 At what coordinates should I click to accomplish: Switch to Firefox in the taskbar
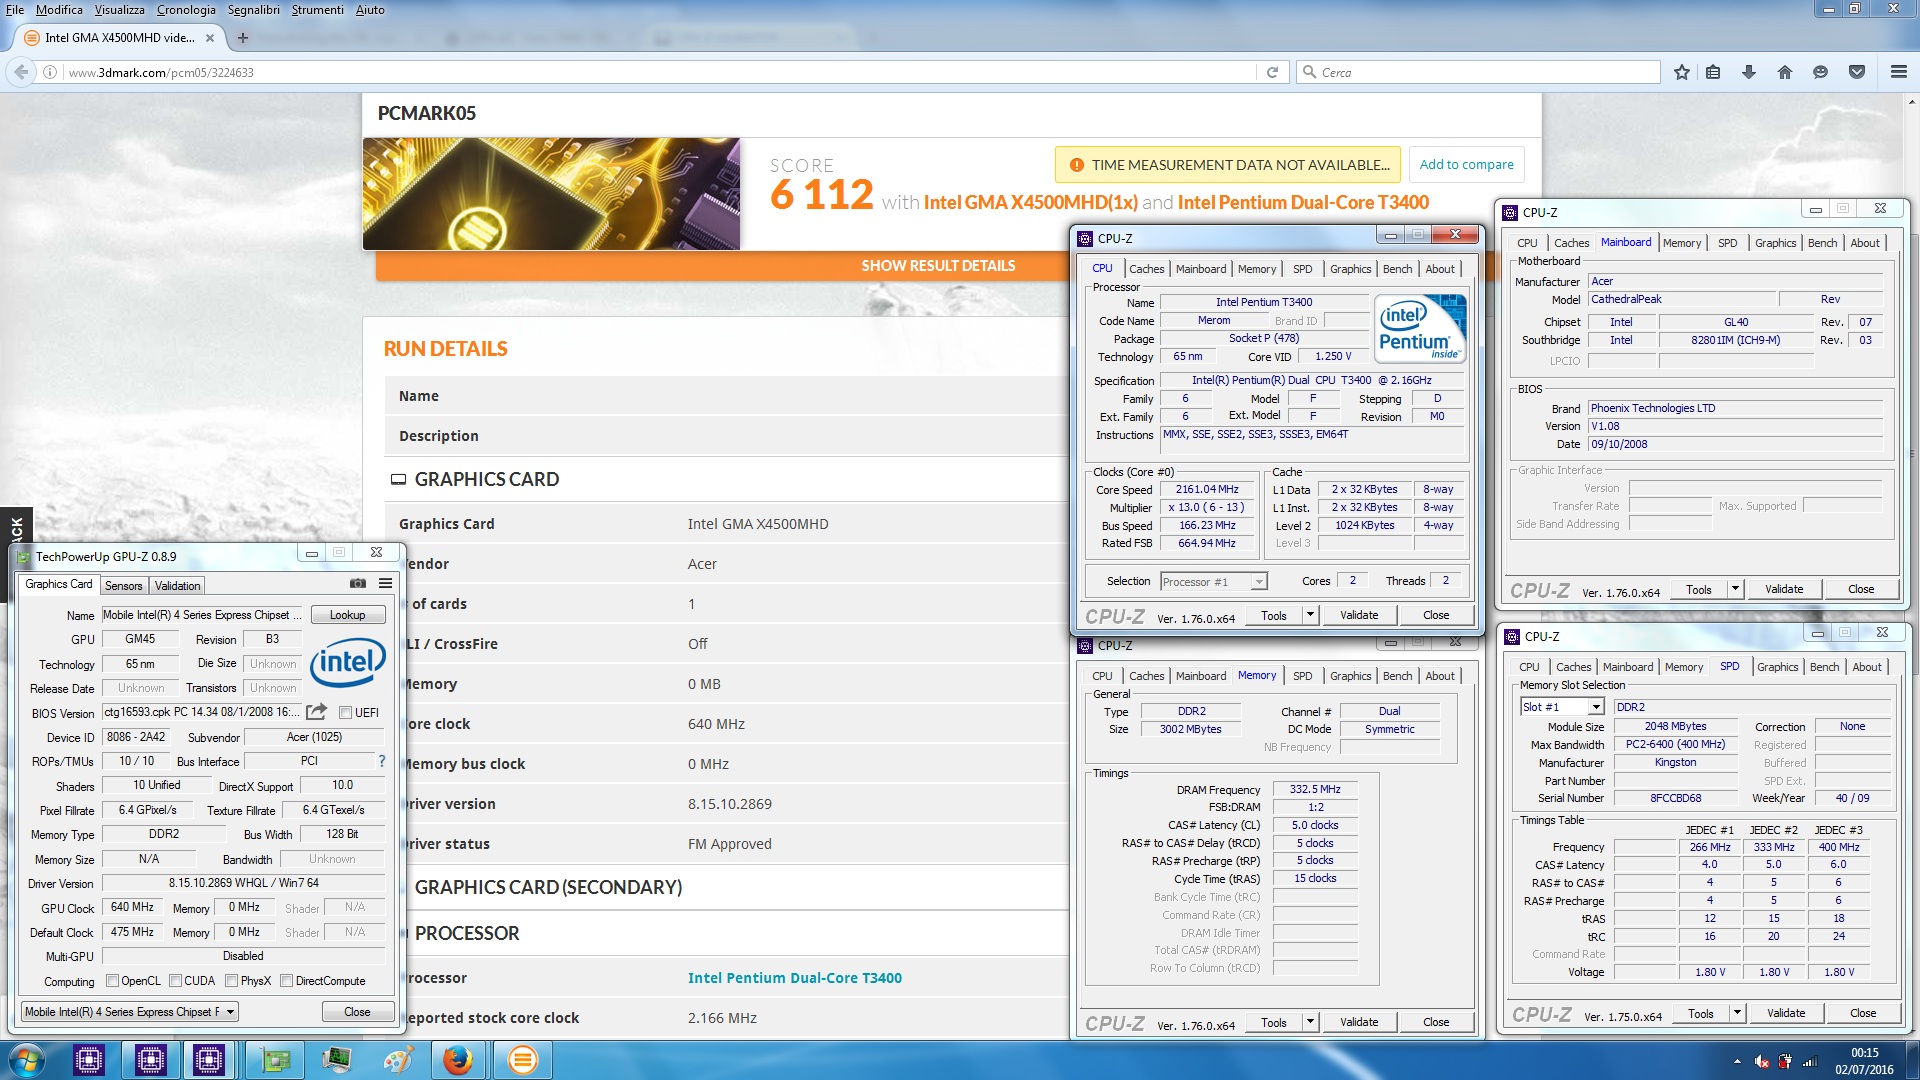coord(458,1060)
